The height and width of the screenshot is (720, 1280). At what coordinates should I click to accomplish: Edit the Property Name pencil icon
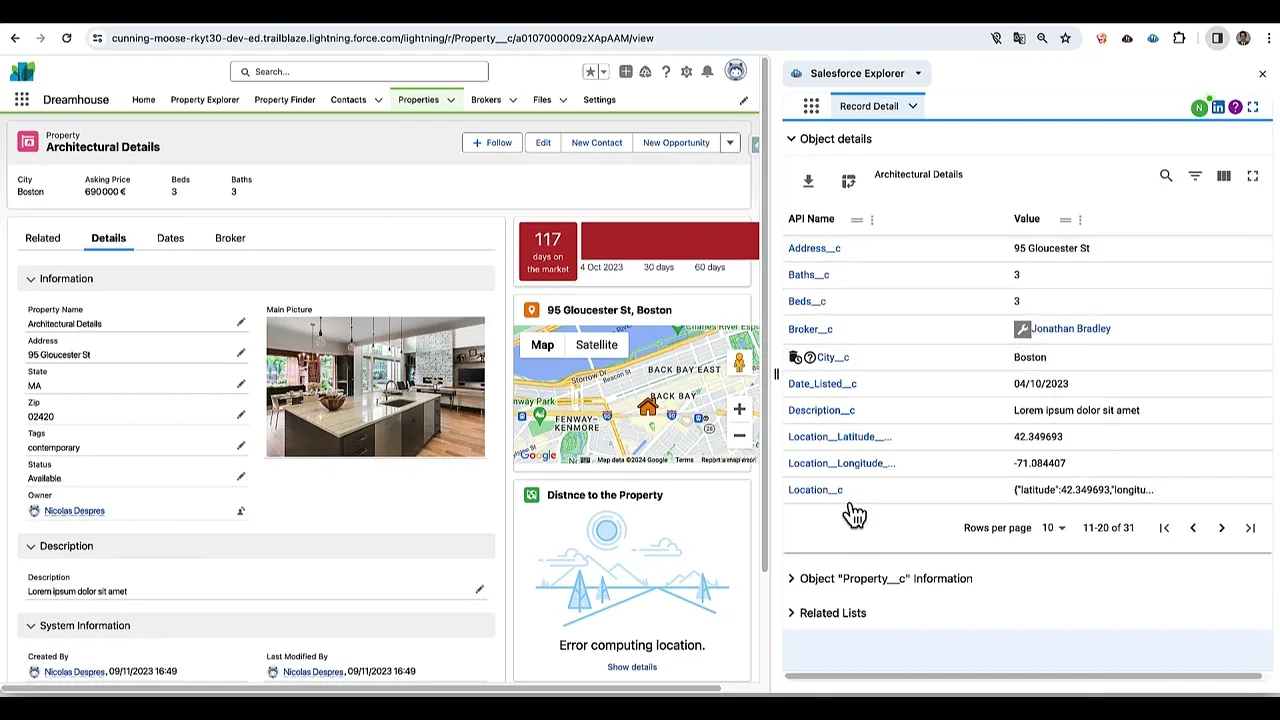pyautogui.click(x=241, y=322)
